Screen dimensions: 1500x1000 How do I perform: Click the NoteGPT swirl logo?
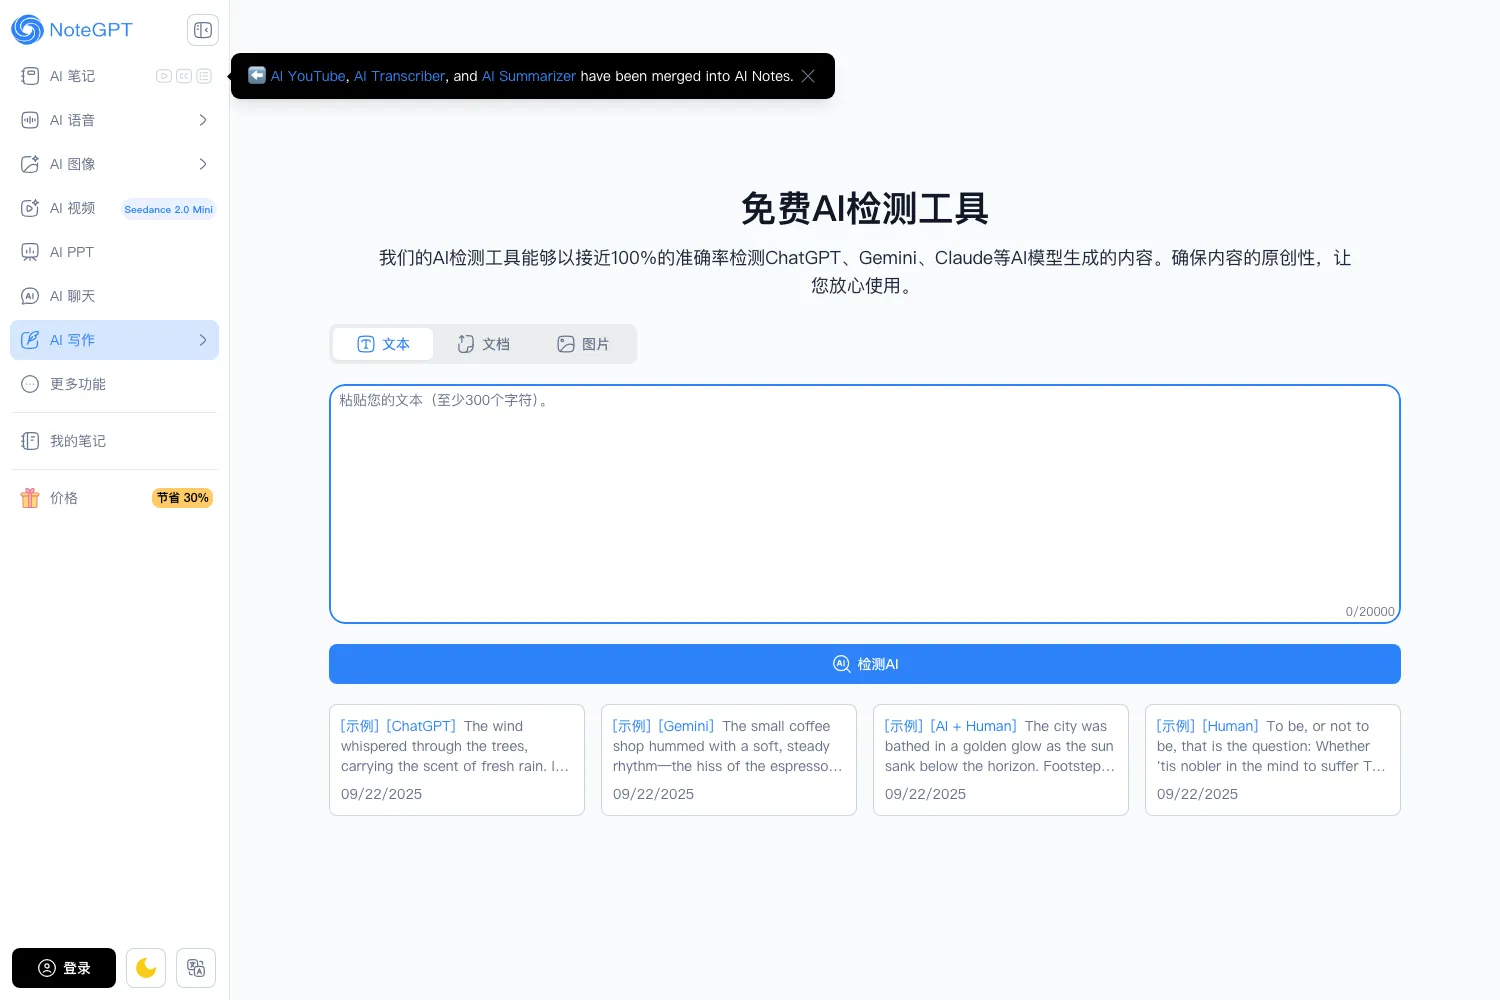coord(27,30)
